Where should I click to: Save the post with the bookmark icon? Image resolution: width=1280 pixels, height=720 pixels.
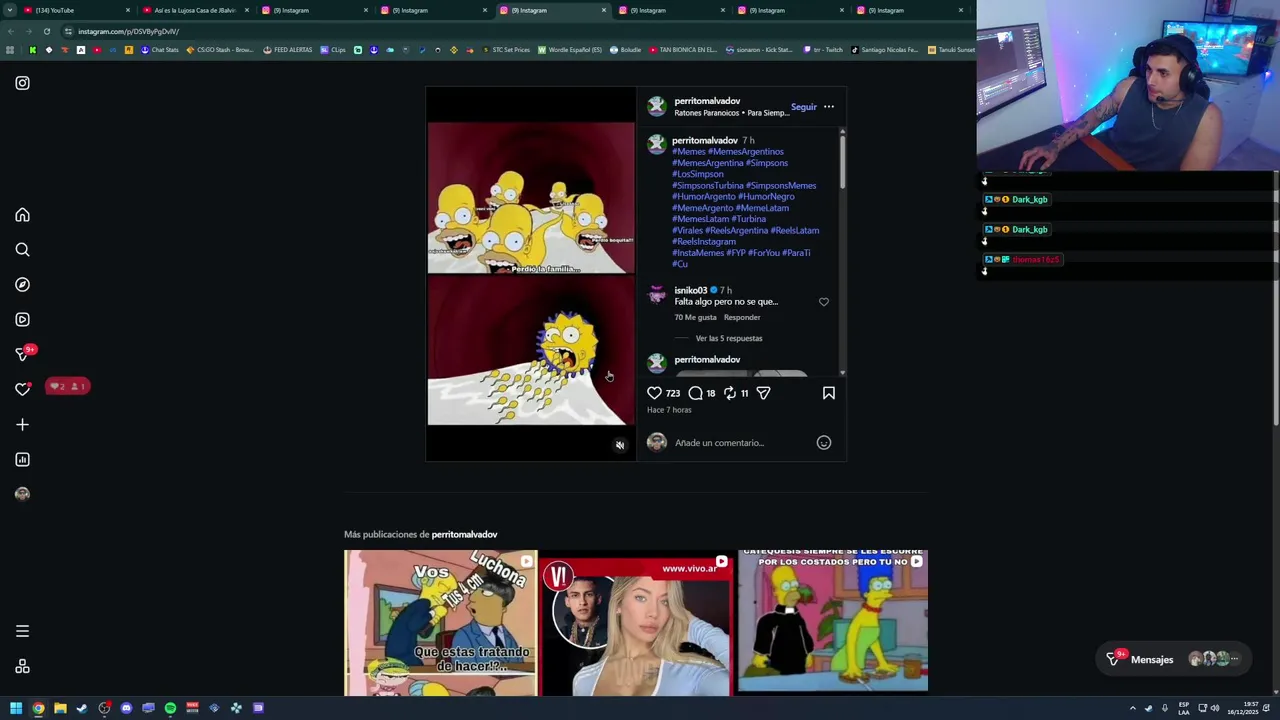(828, 393)
